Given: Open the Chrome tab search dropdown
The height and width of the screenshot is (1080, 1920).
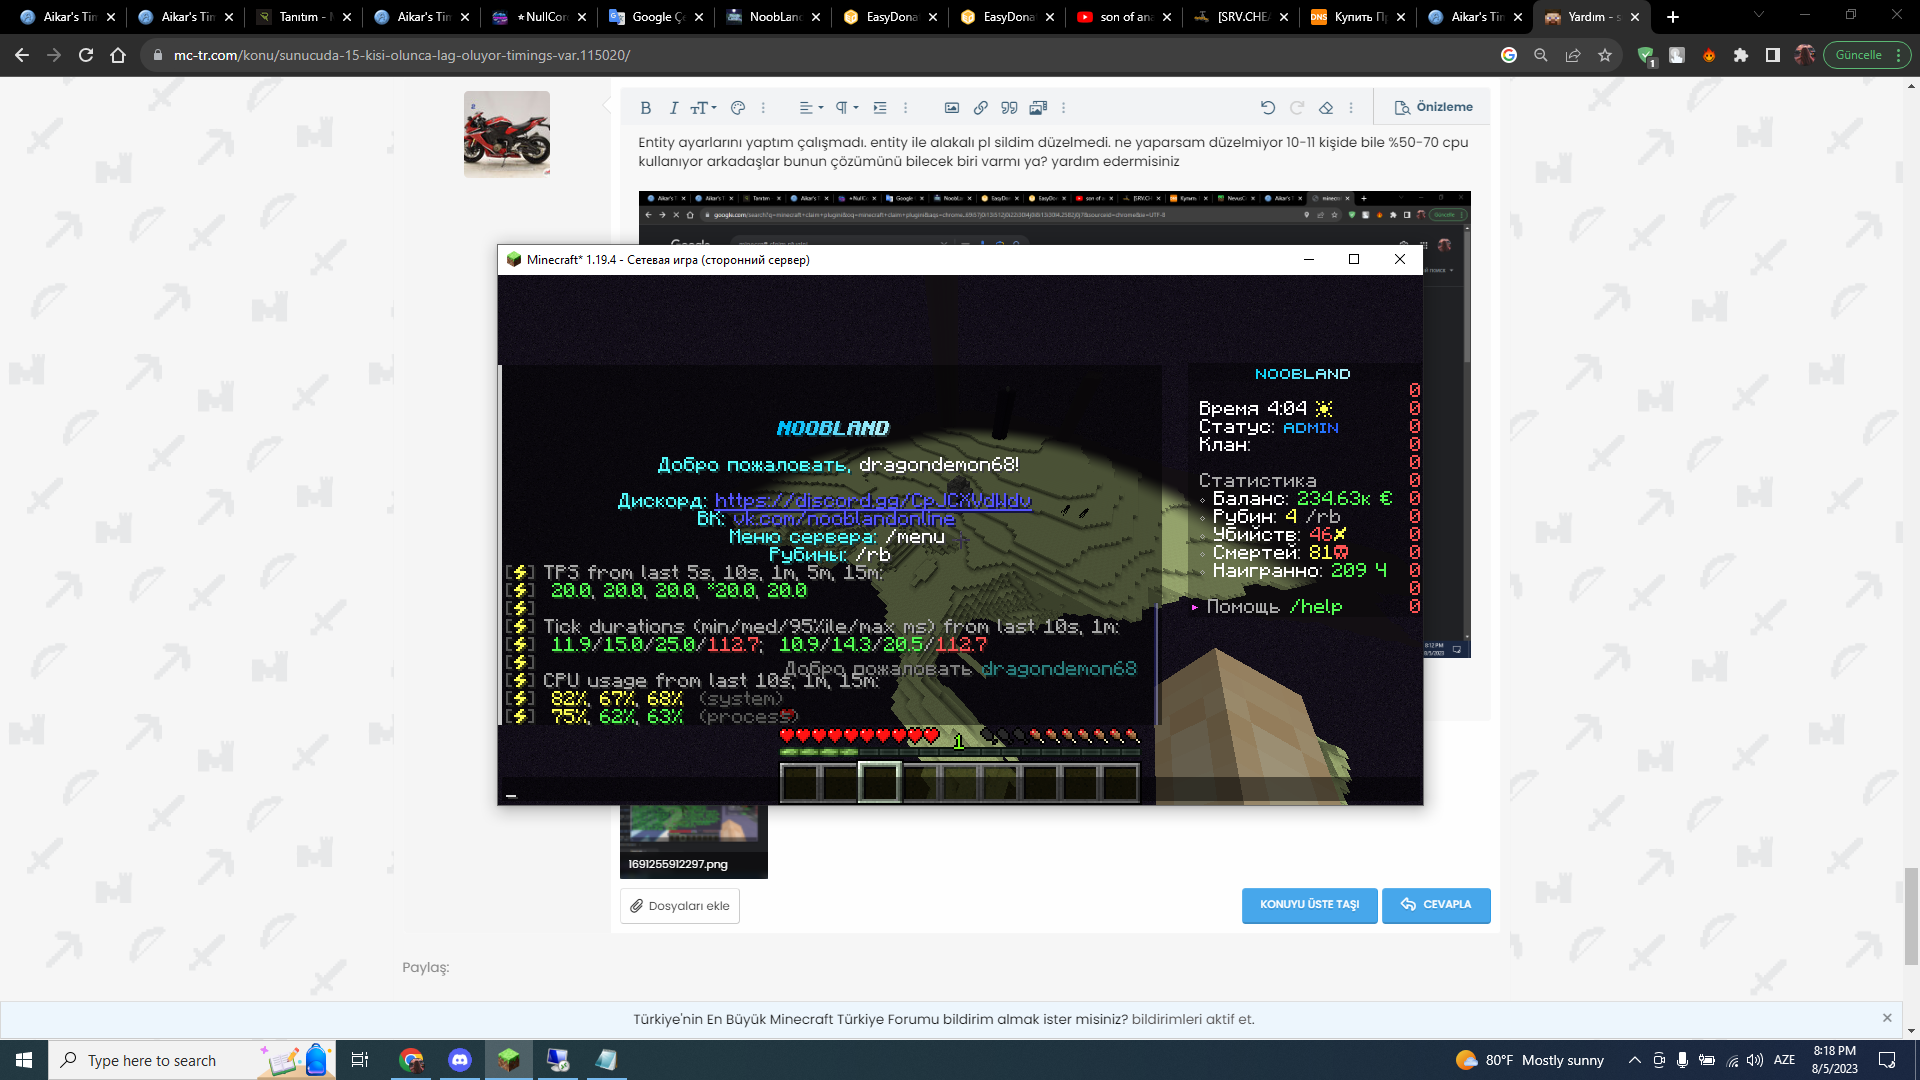Looking at the screenshot, I should tap(1759, 16).
